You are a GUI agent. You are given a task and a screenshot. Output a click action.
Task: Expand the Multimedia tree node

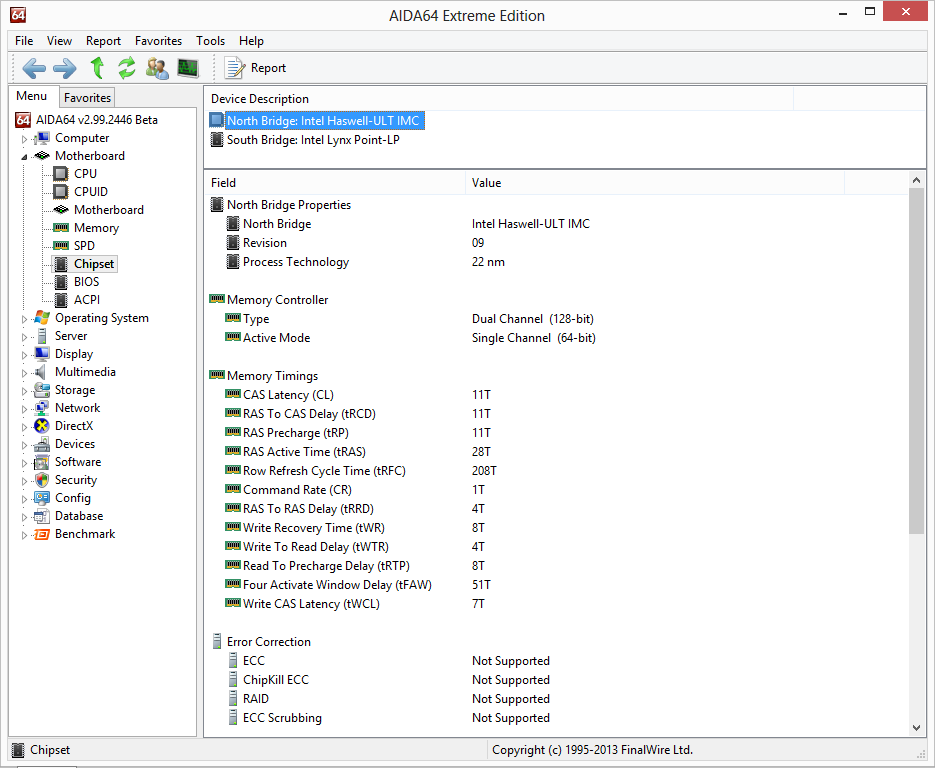24,373
